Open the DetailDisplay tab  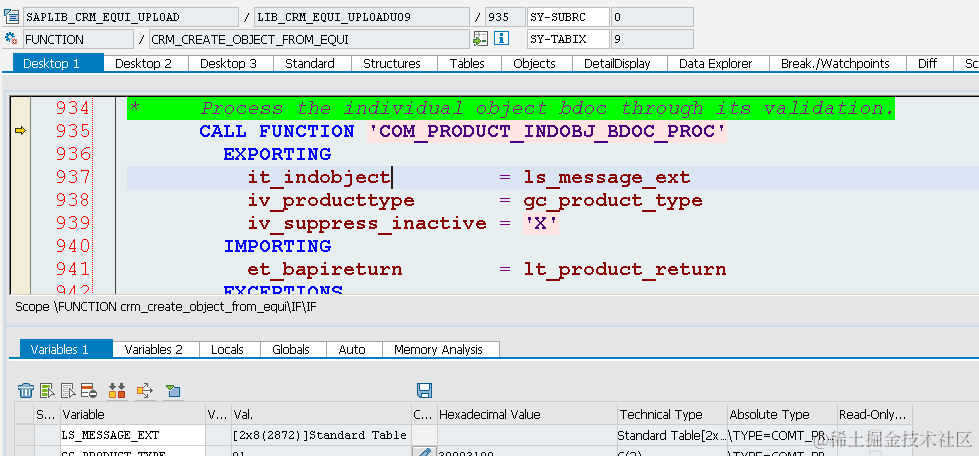coord(617,63)
